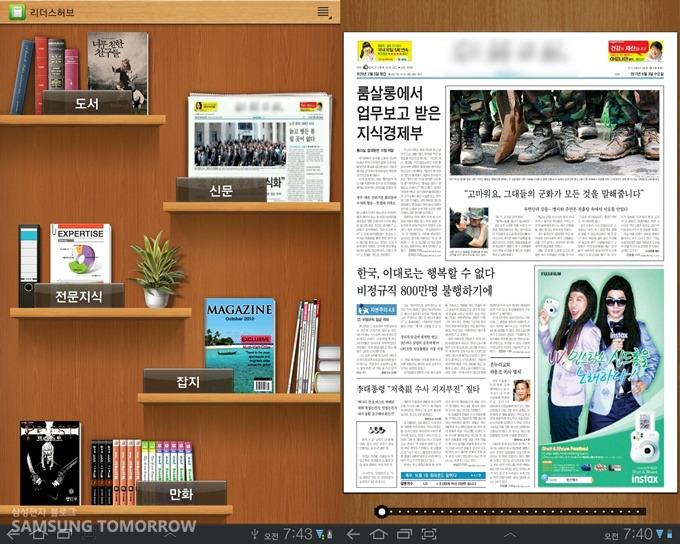Expand the mini apps tray arrow on right screen
Screen dimensions: 680x544
[510, 535]
